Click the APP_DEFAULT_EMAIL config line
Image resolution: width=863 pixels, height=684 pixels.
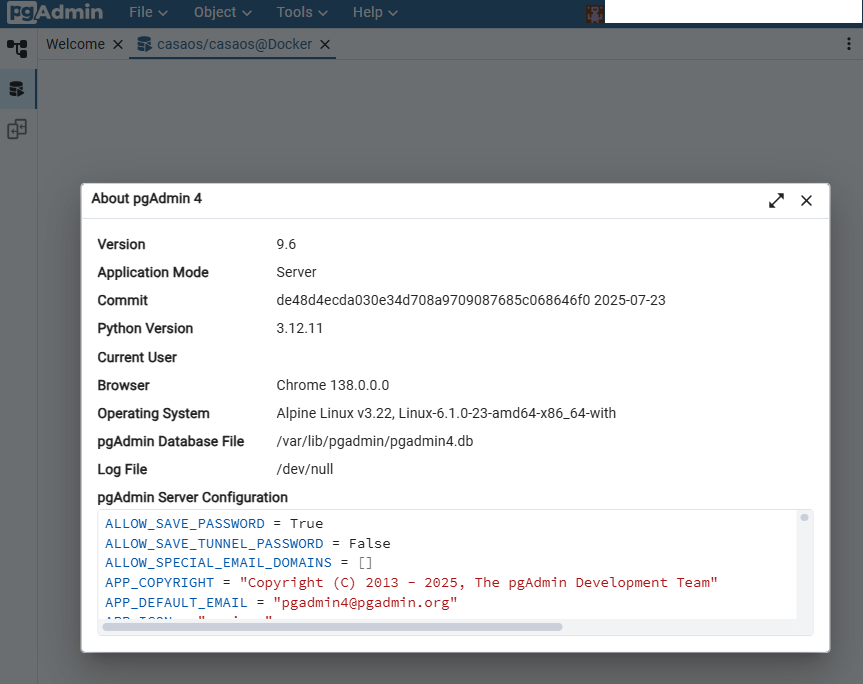click(281, 603)
